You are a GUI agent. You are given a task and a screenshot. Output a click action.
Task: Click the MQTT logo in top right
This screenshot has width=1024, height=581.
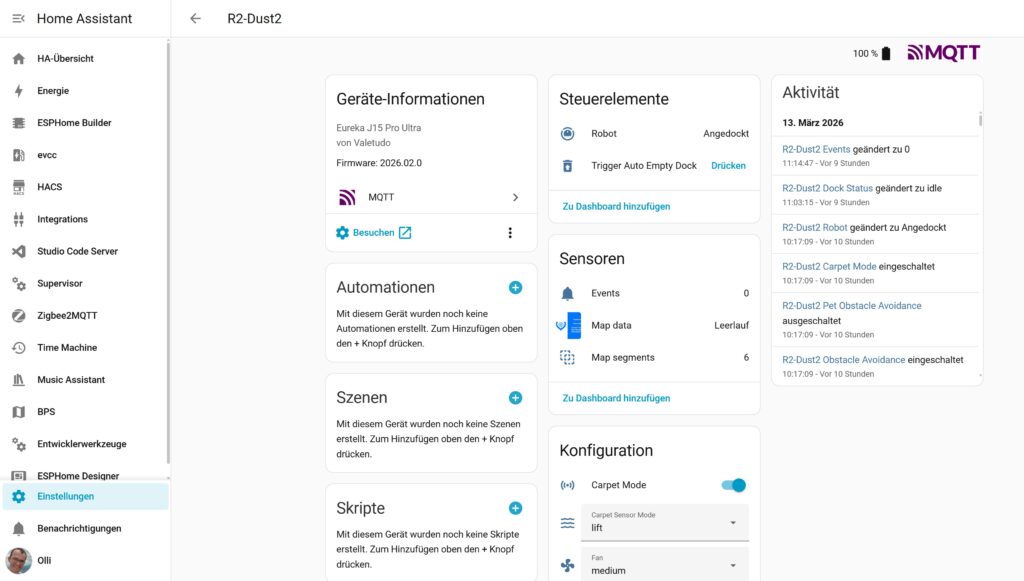click(943, 53)
